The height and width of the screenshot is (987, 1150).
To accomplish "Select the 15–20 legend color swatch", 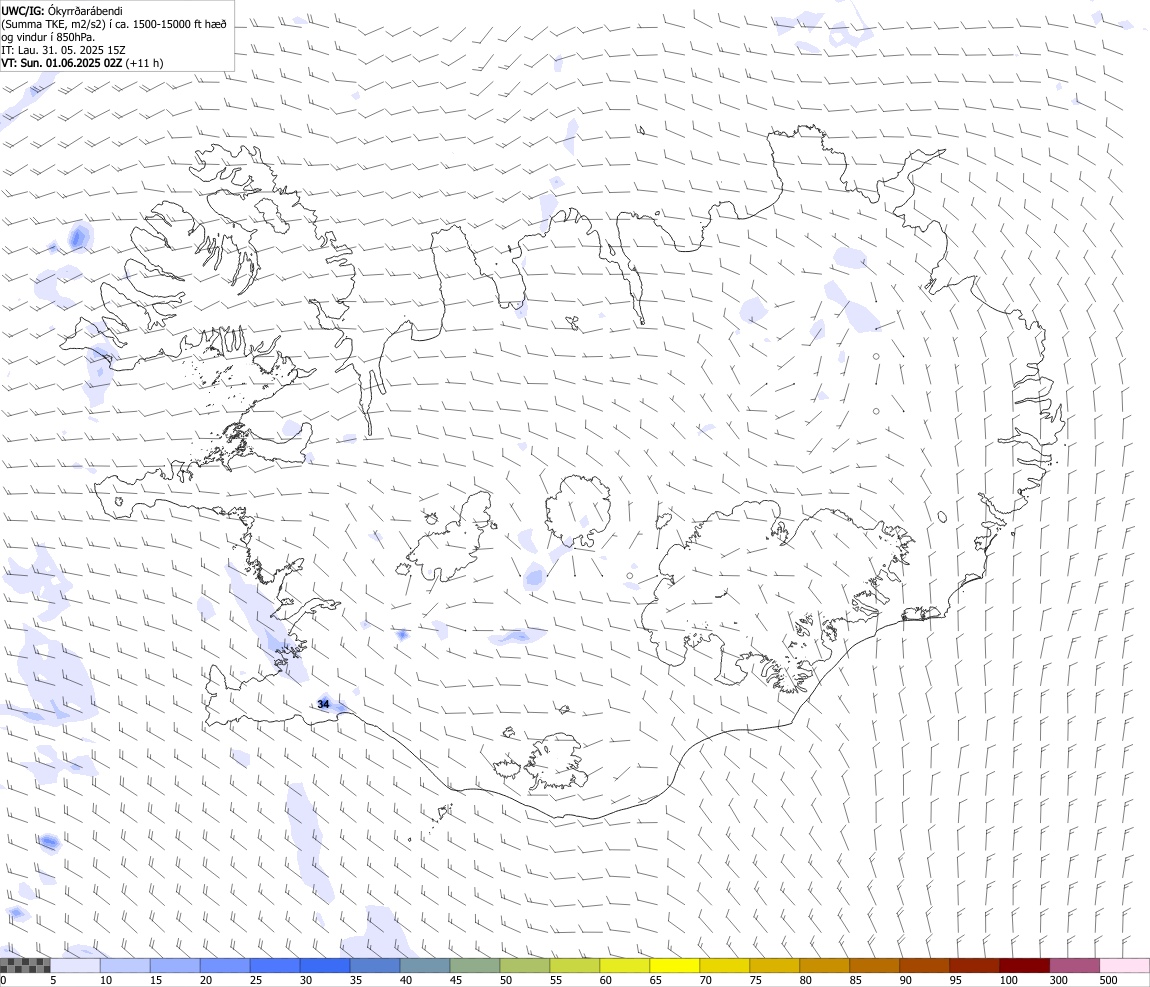I will coord(175,966).
